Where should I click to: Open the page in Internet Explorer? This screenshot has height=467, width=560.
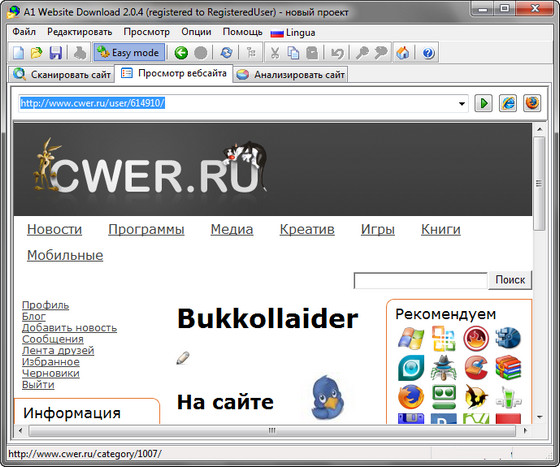[x=508, y=104]
